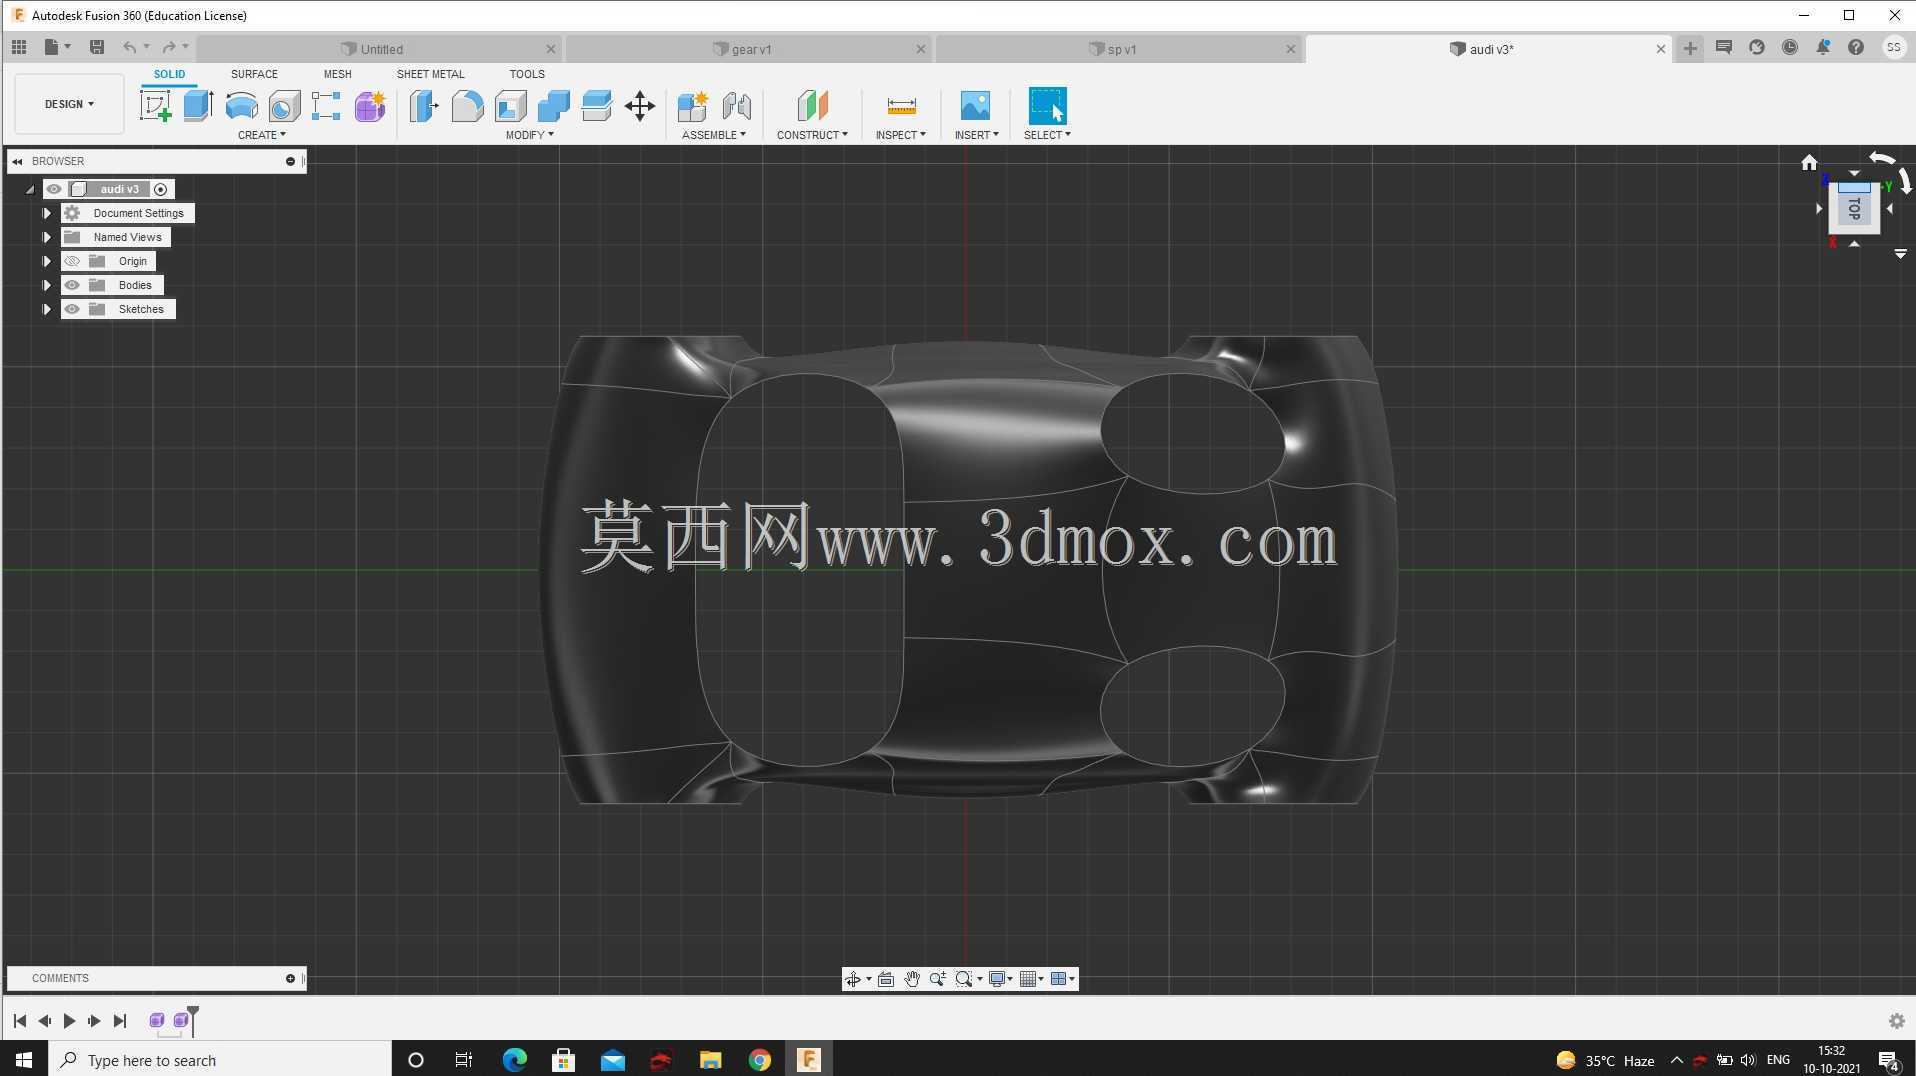Switch to the SURFACE tab
The width and height of the screenshot is (1916, 1076).
click(x=254, y=74)
